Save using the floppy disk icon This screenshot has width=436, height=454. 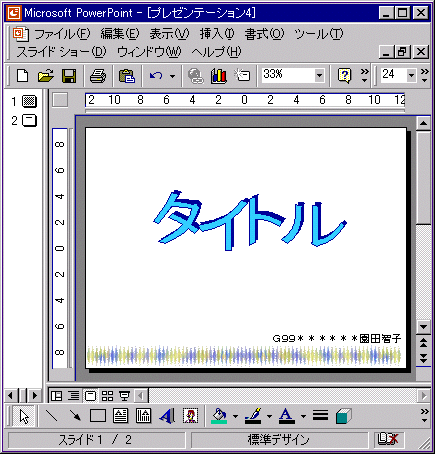pyautogui.click(x=69, y=76)
